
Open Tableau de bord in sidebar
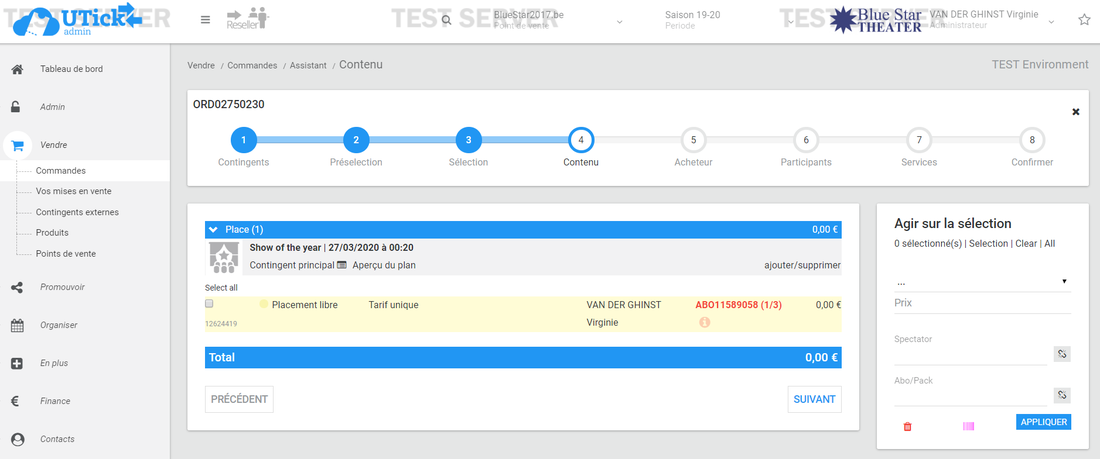point(71,69)
